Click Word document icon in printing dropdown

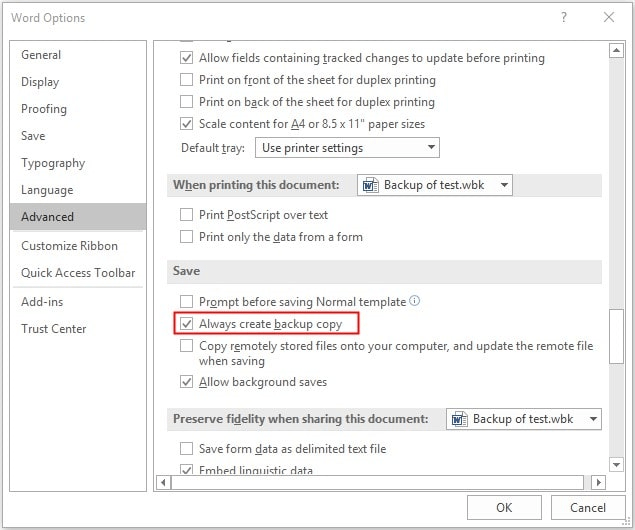[x=370, y=185]
